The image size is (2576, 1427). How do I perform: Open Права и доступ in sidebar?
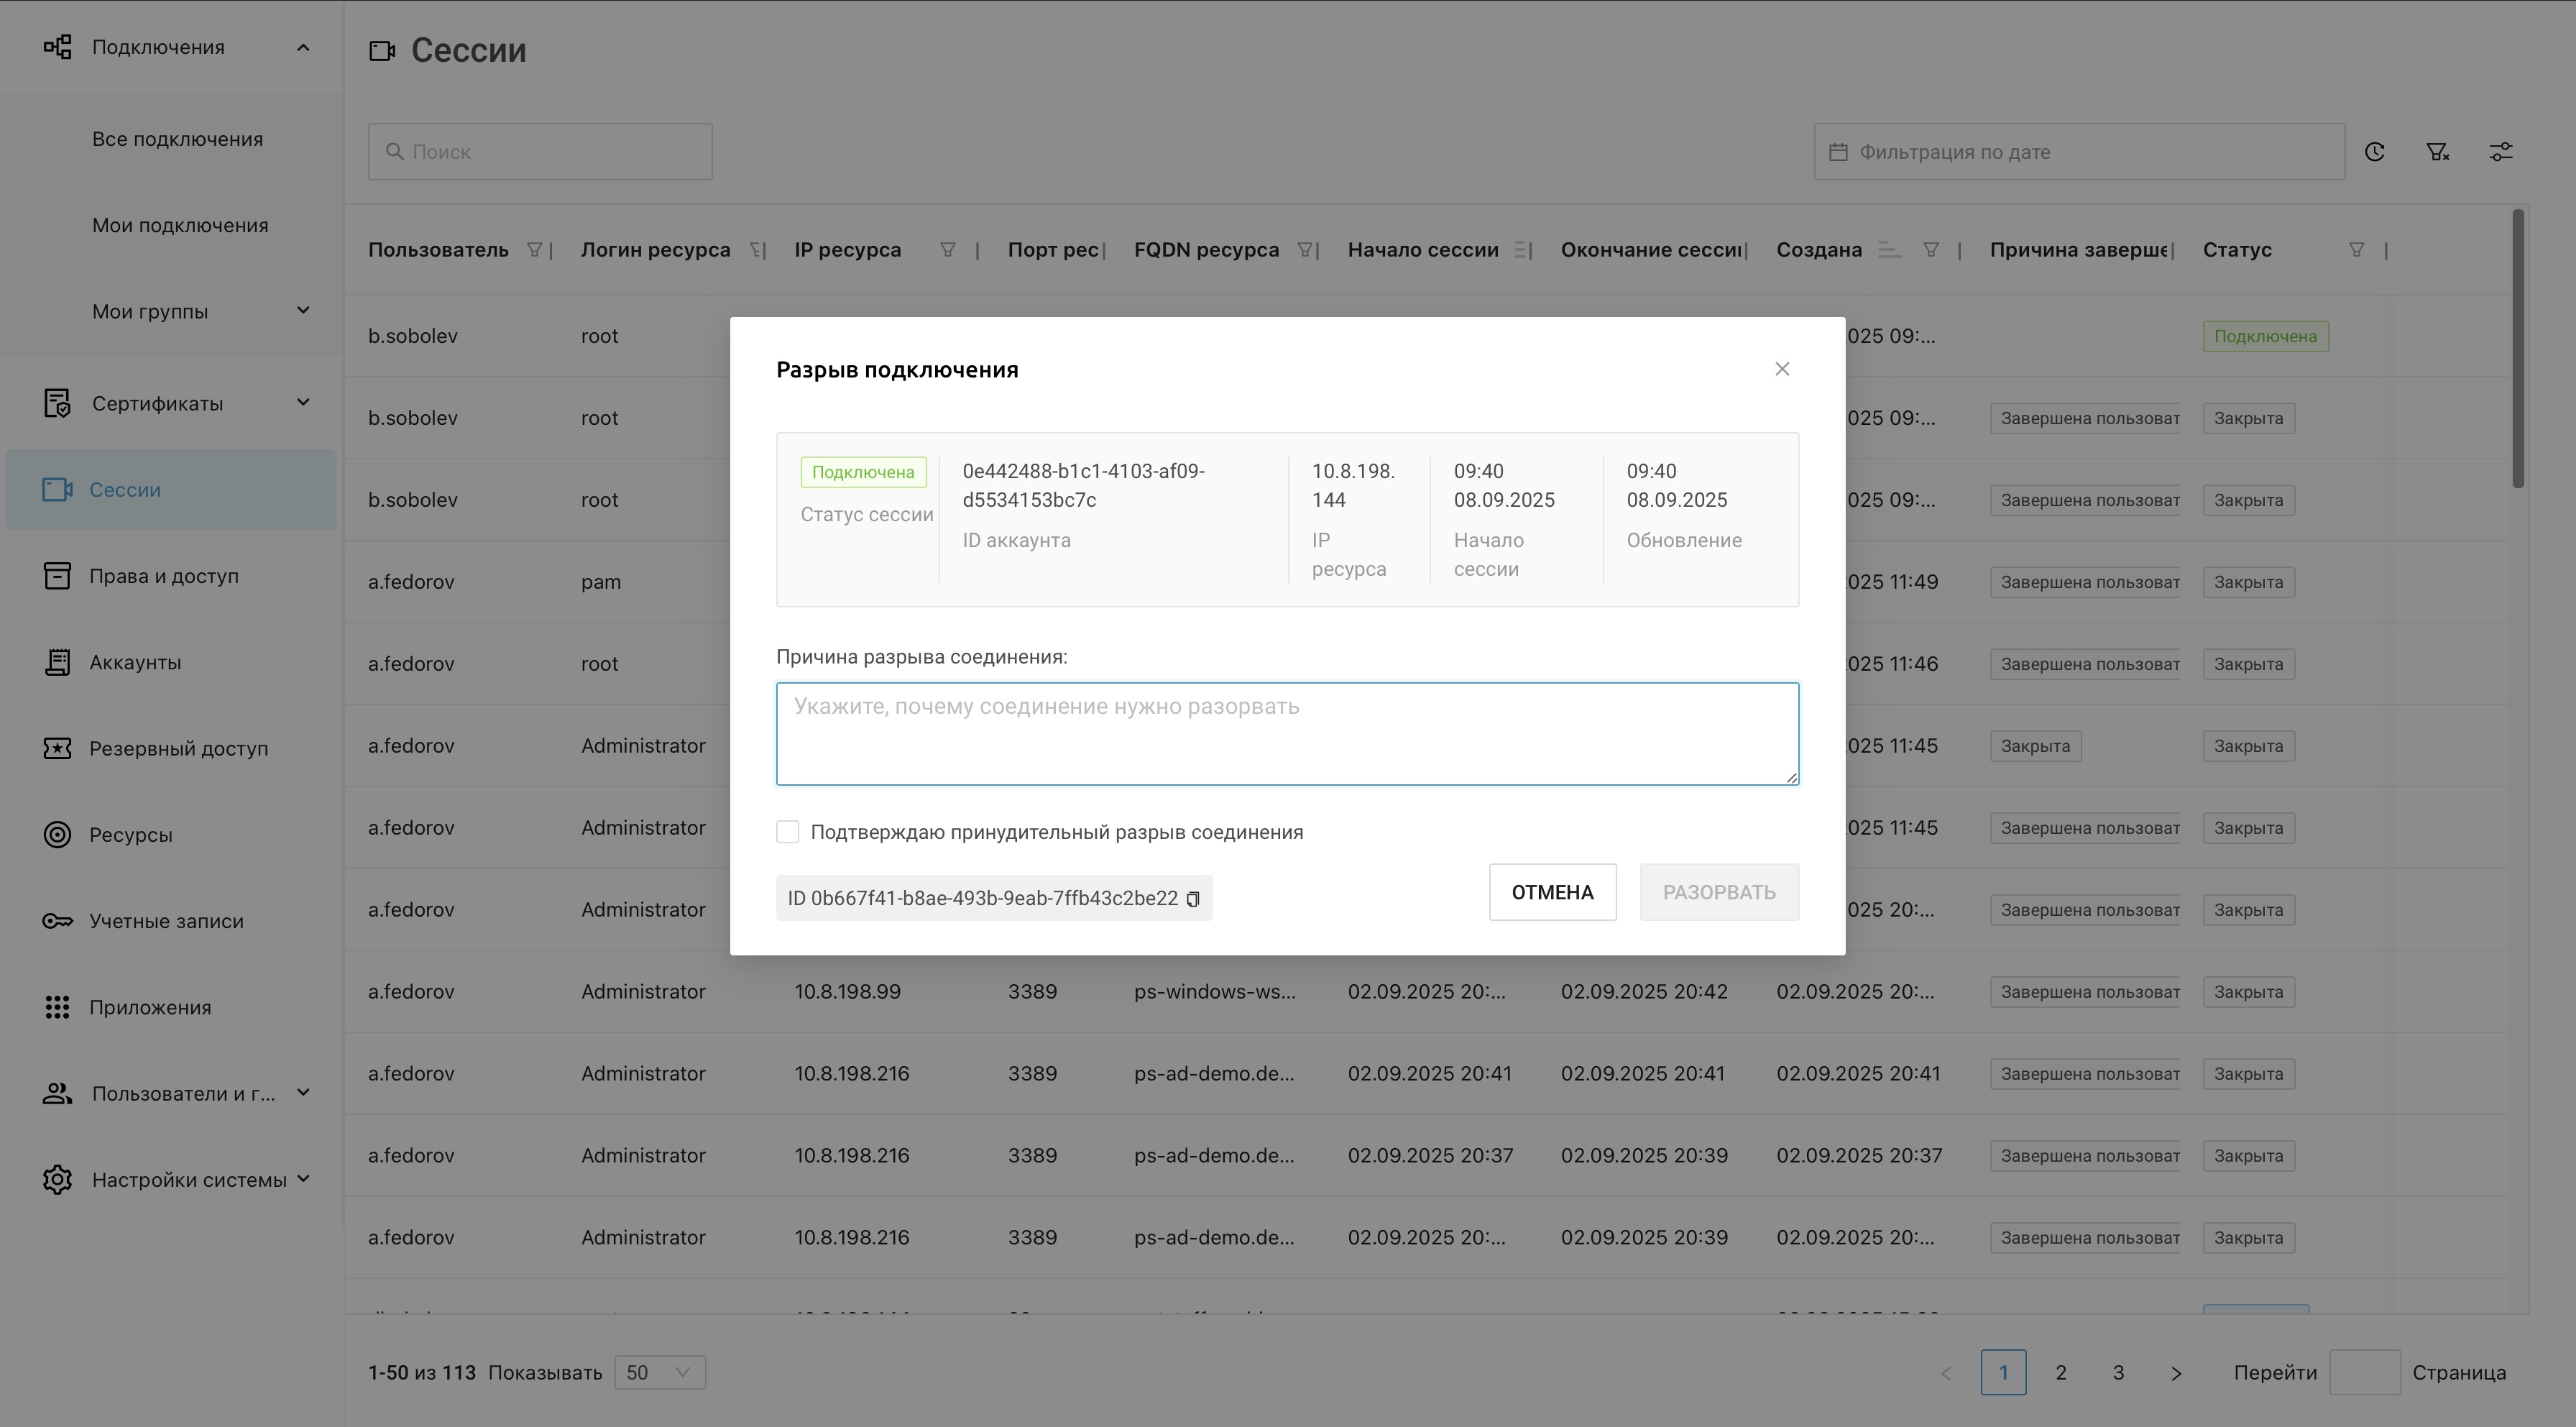point(164,576)
